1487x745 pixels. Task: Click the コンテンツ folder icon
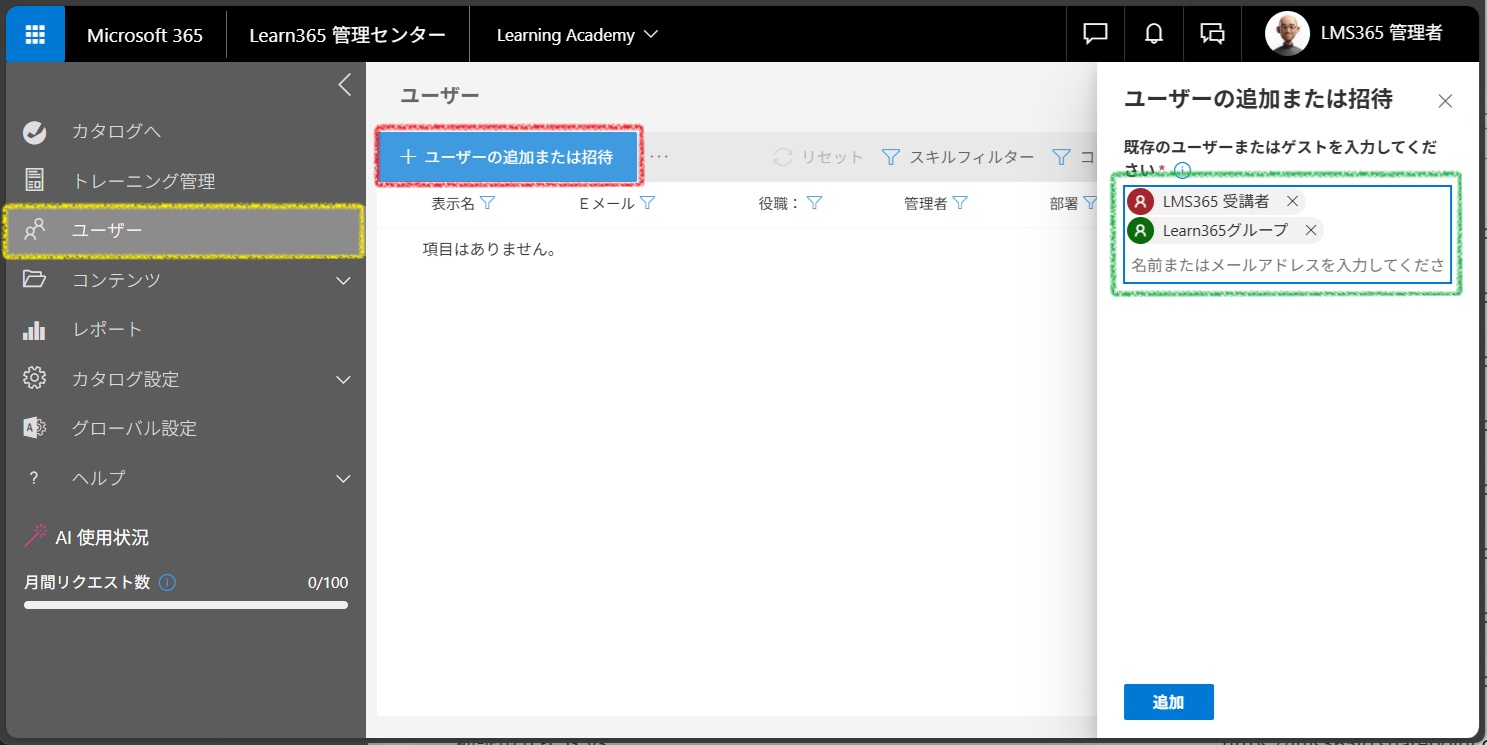[34, 280]
